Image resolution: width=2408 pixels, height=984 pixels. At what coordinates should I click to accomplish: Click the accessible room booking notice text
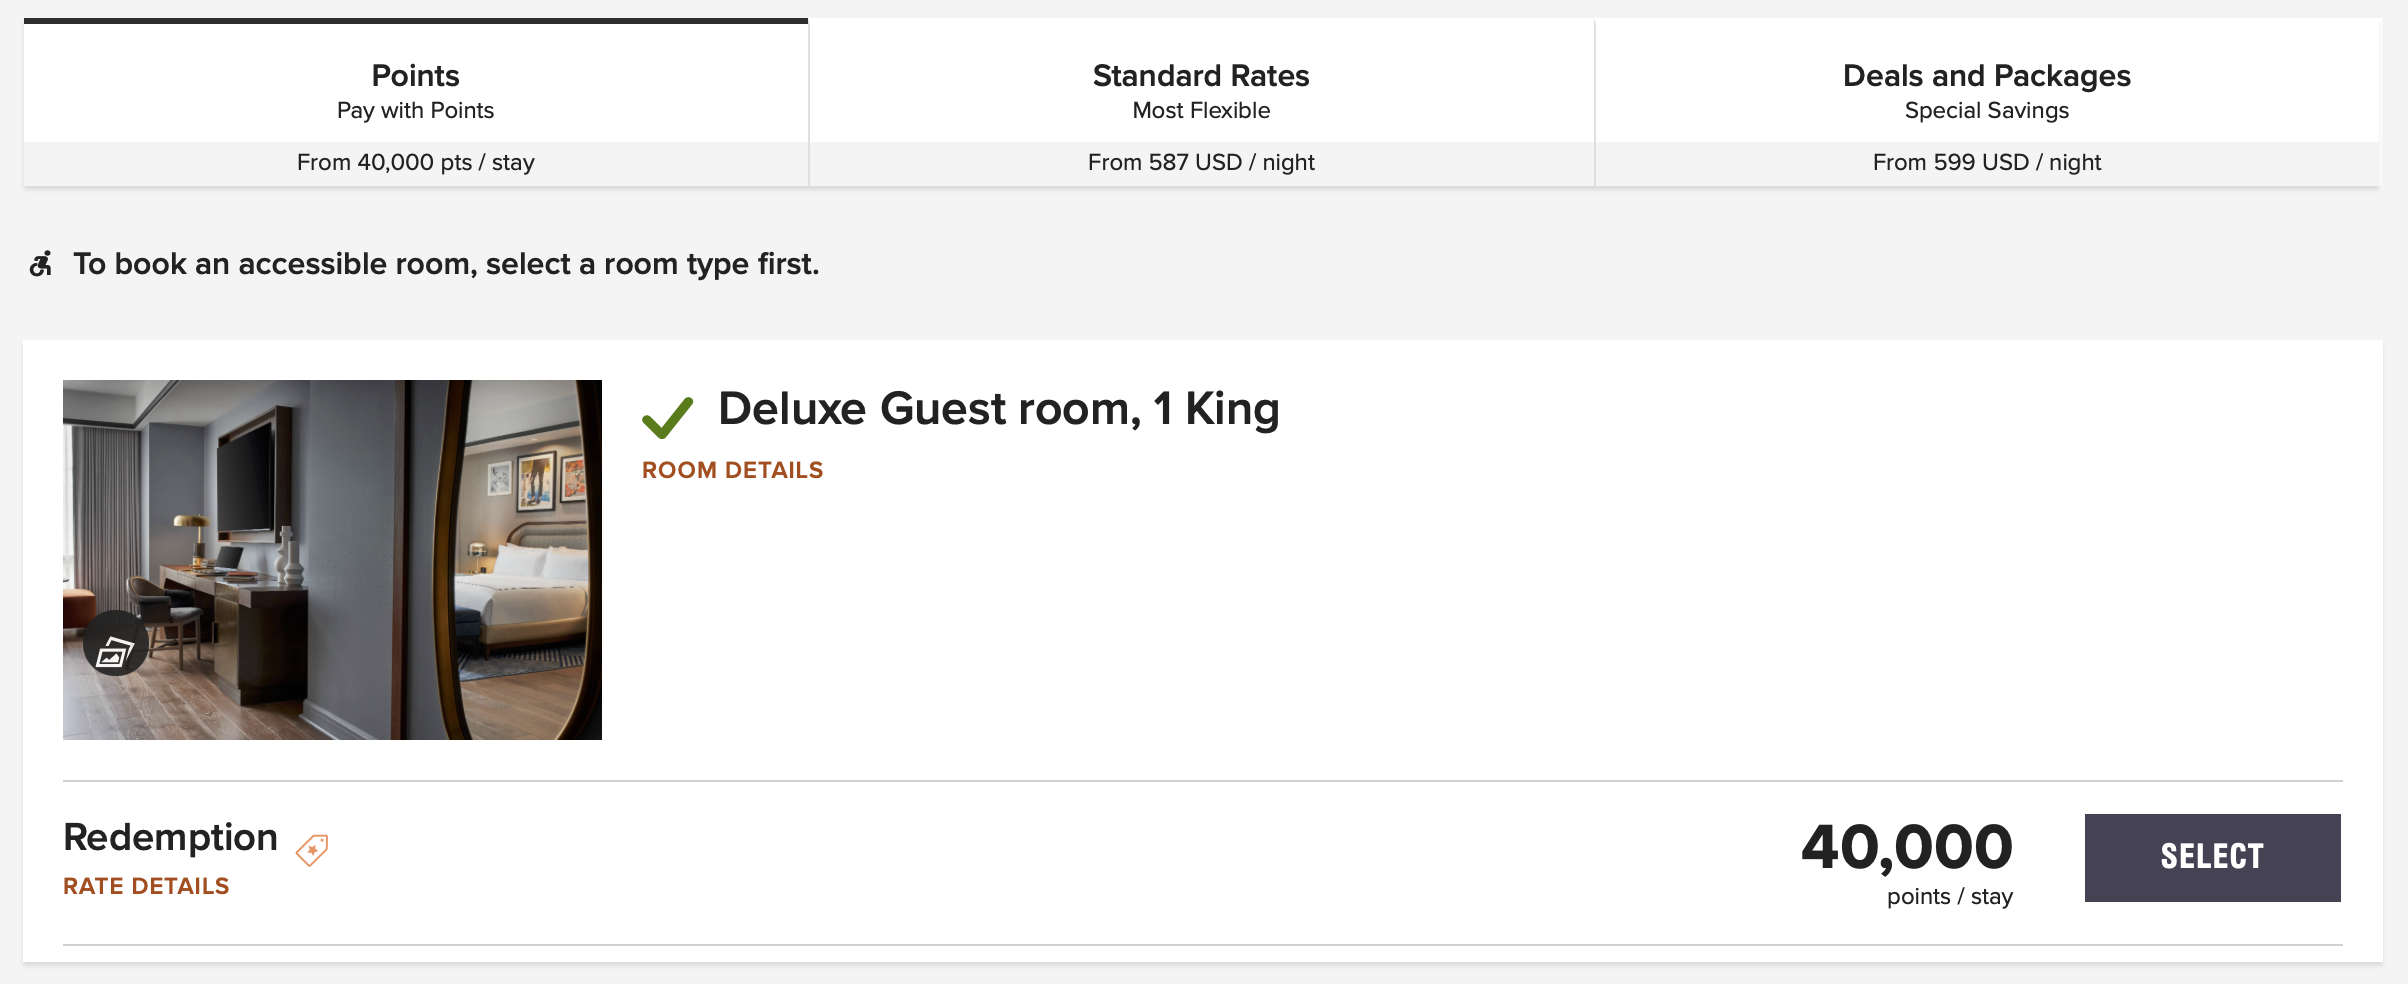[446, 264]
